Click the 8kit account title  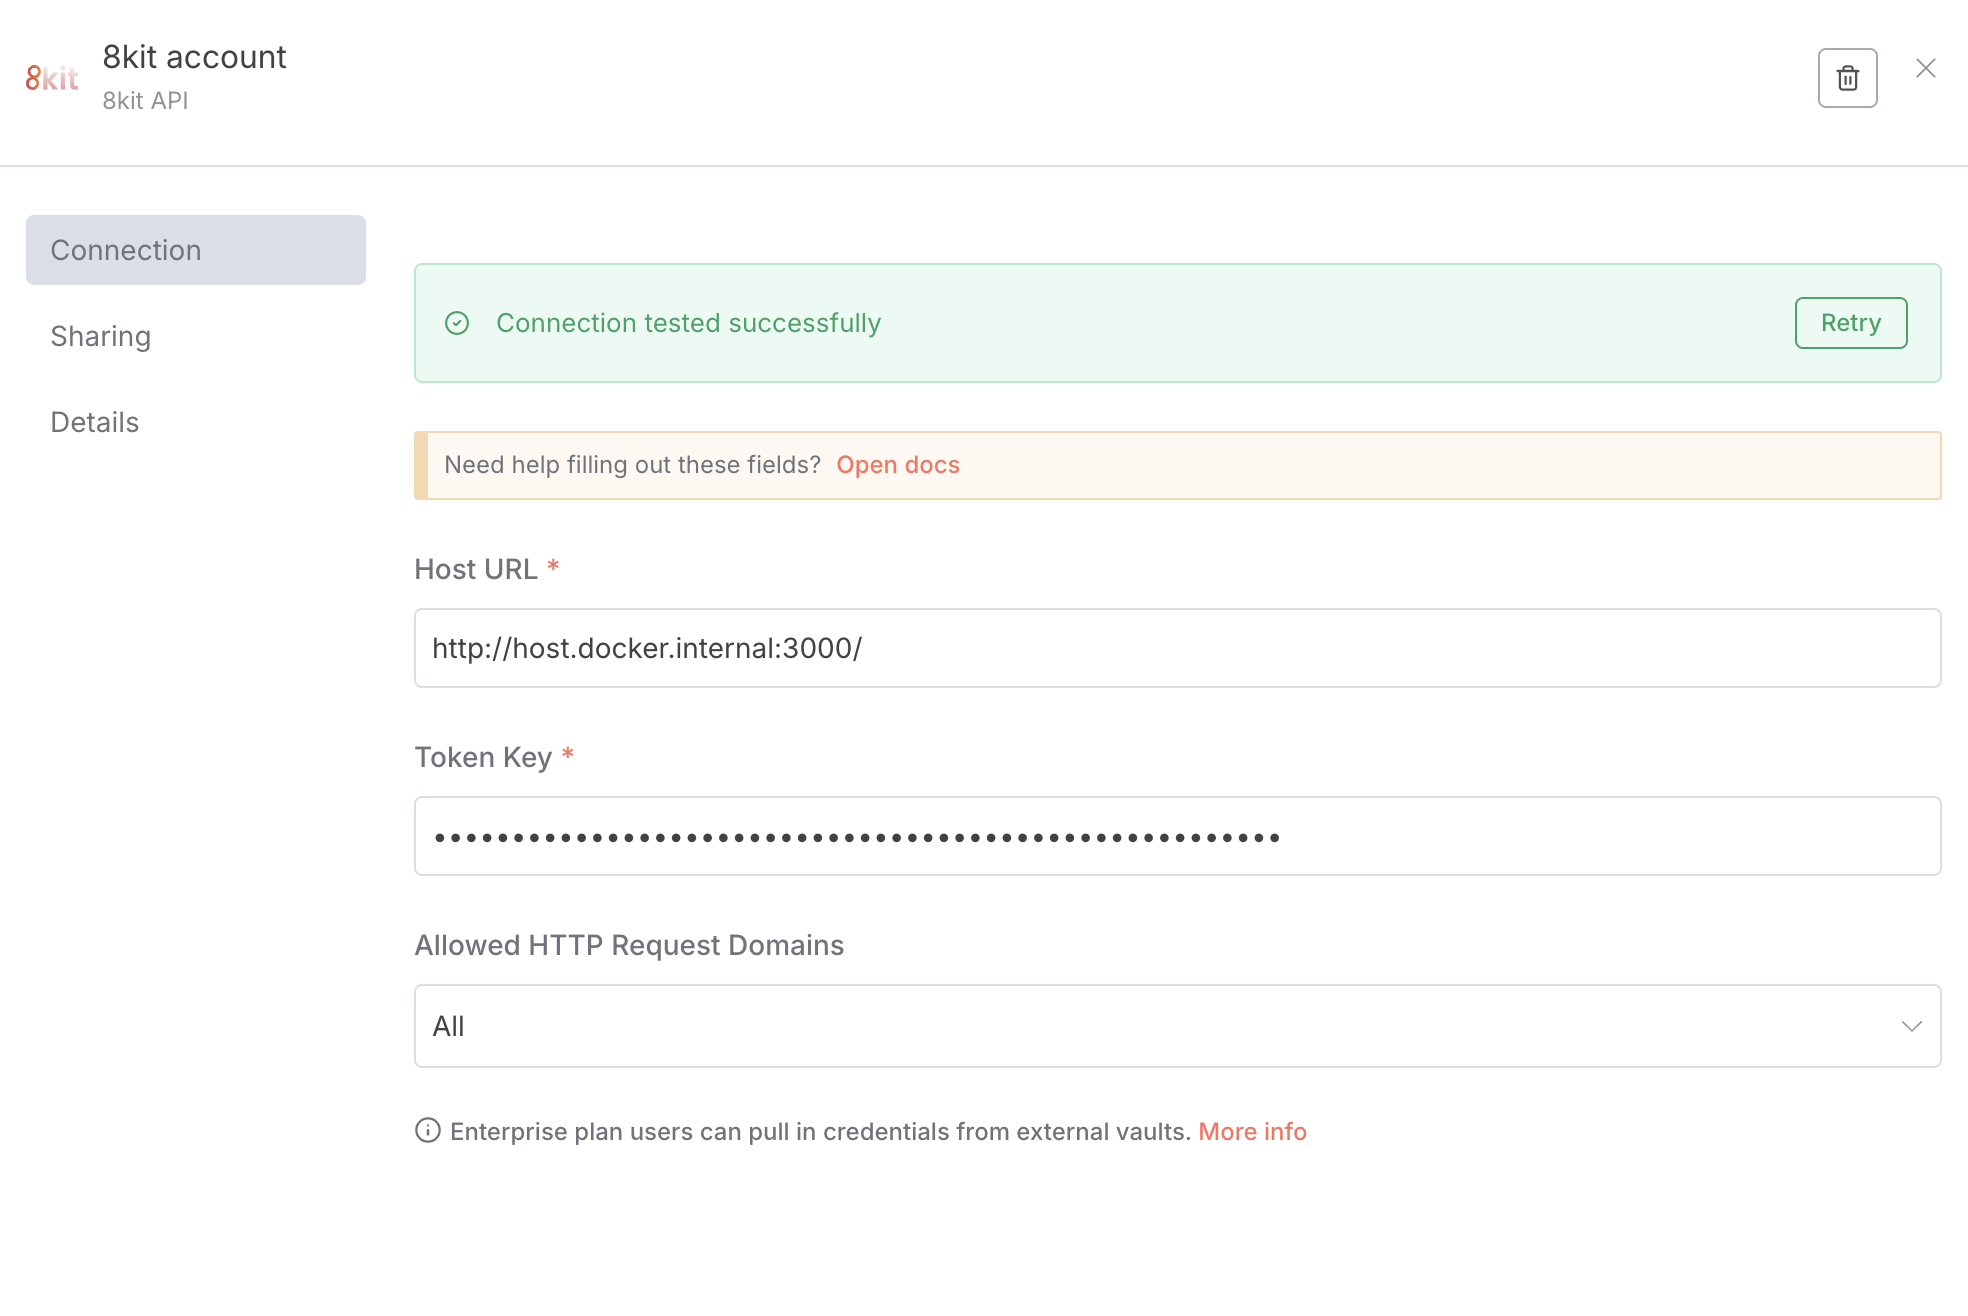(x=194, y=57)
